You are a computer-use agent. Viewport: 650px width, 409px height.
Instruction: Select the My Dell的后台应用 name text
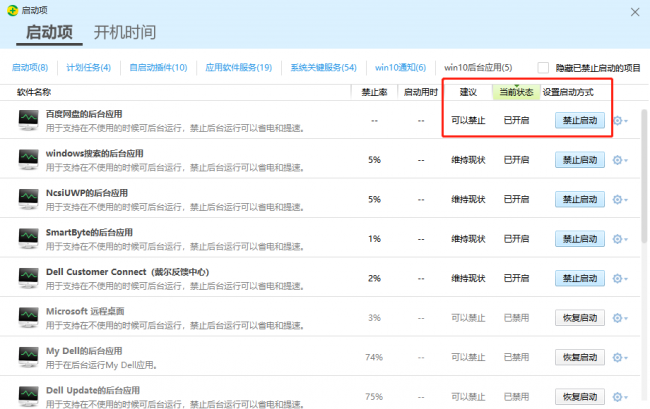click(x=84, y=351)
